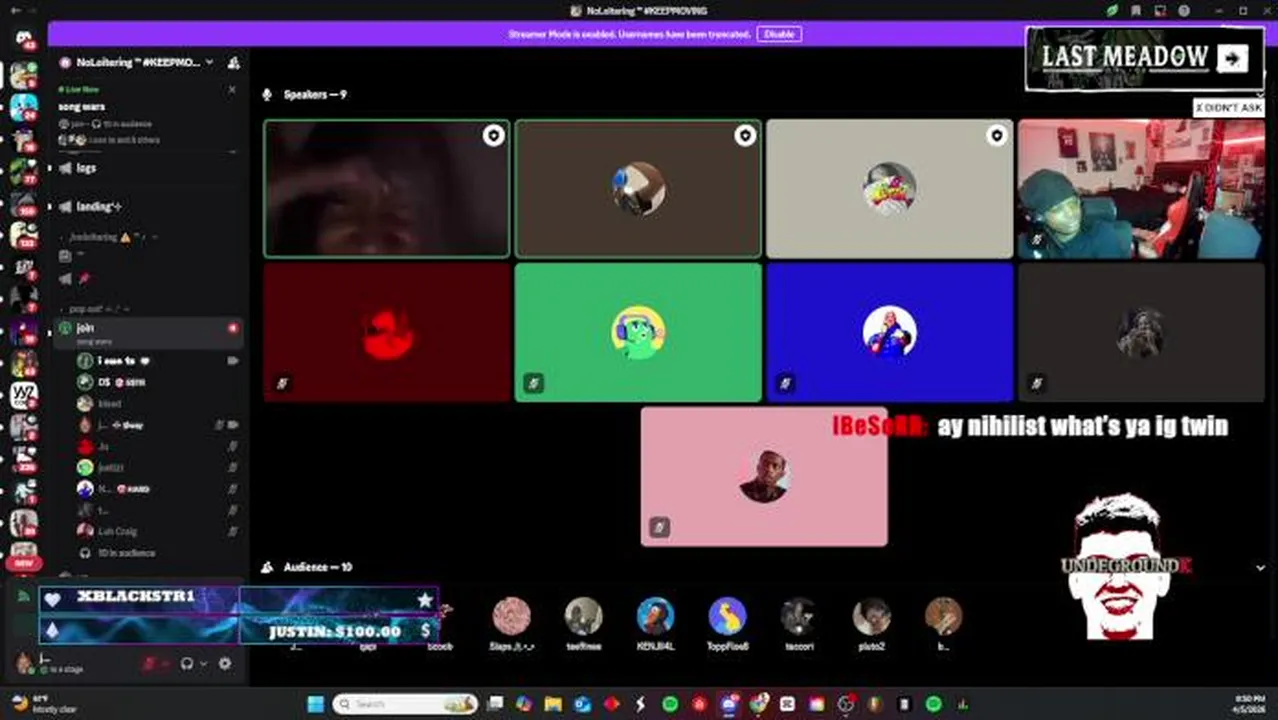Select the DS user in stage list
Image resolution: width=1278 pixels, height=720 pixels.
click(158, 382)
